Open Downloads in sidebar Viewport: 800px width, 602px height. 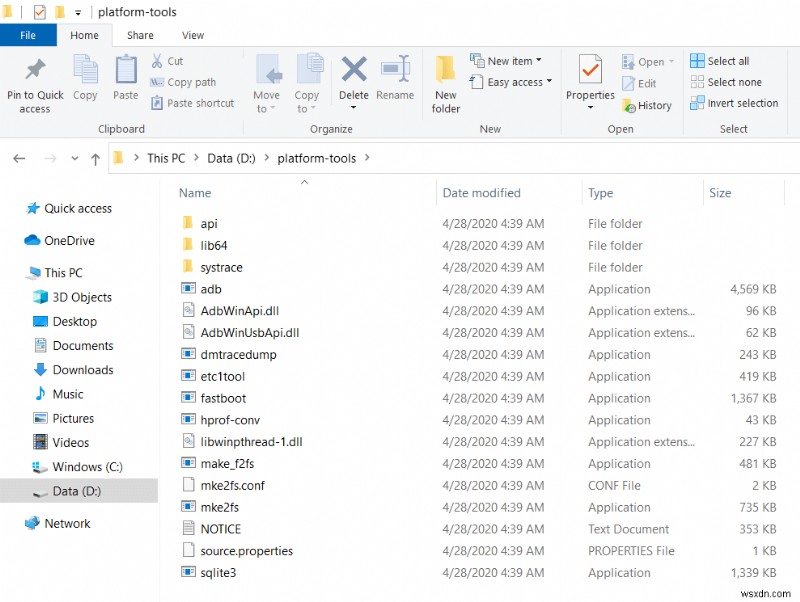[x=73, y=370]
